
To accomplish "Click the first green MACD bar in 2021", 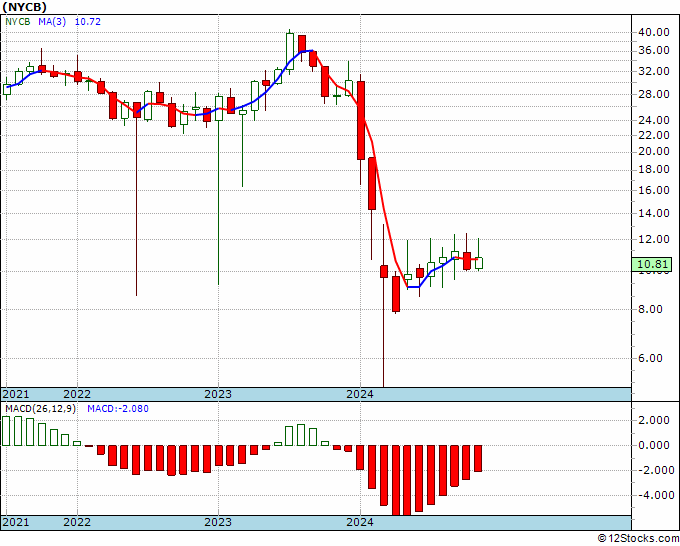I will tap(6, 431).
